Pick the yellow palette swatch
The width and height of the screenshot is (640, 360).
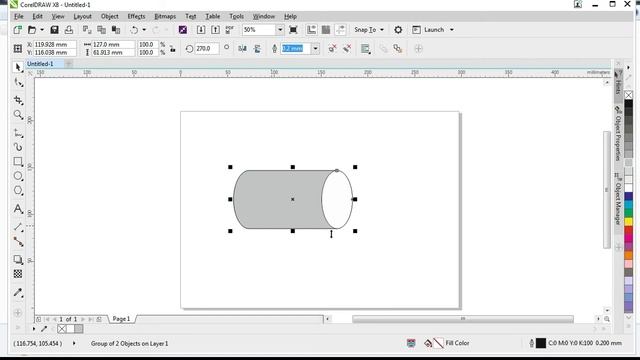tap(628, 222)
